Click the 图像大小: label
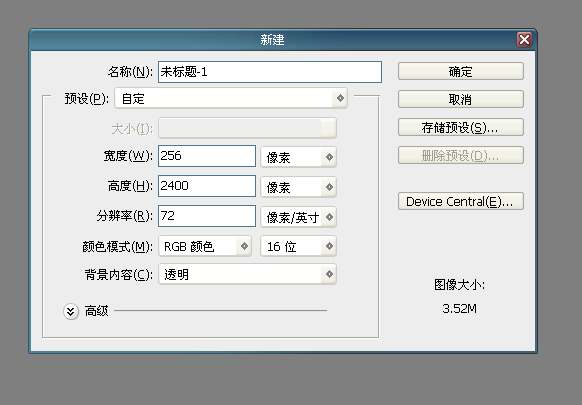This screenshot has width=582, height=405. (460, 285)
